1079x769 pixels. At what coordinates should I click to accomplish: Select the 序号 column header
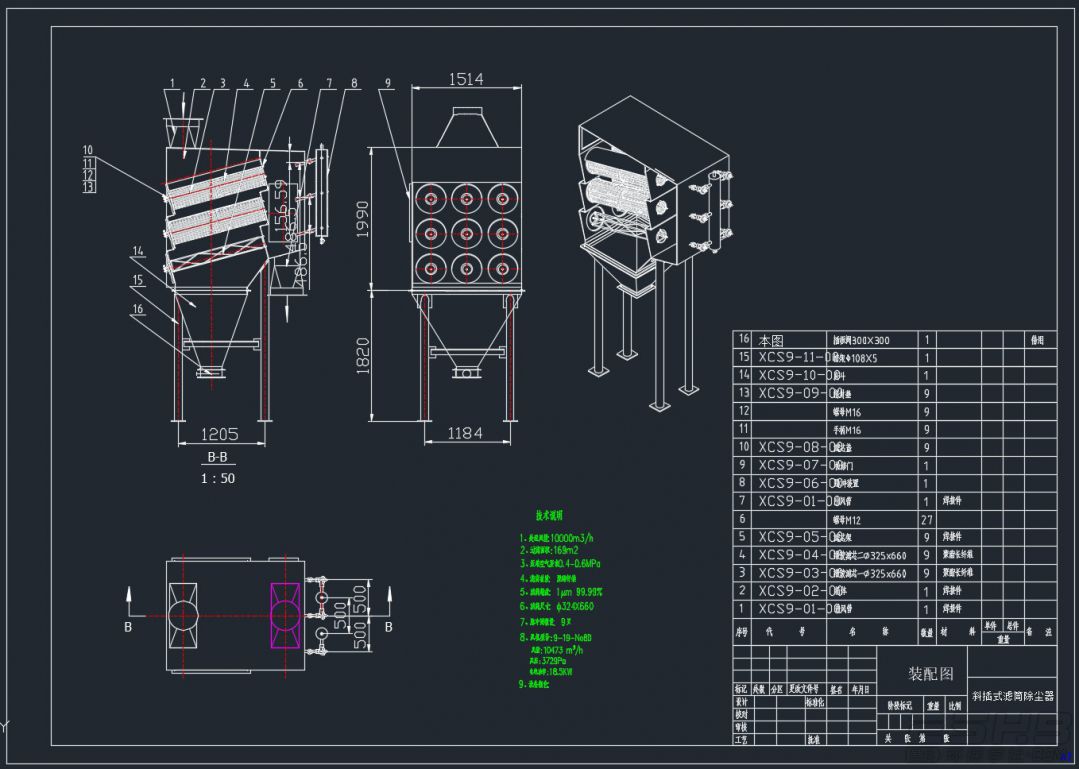coord(741,631)
